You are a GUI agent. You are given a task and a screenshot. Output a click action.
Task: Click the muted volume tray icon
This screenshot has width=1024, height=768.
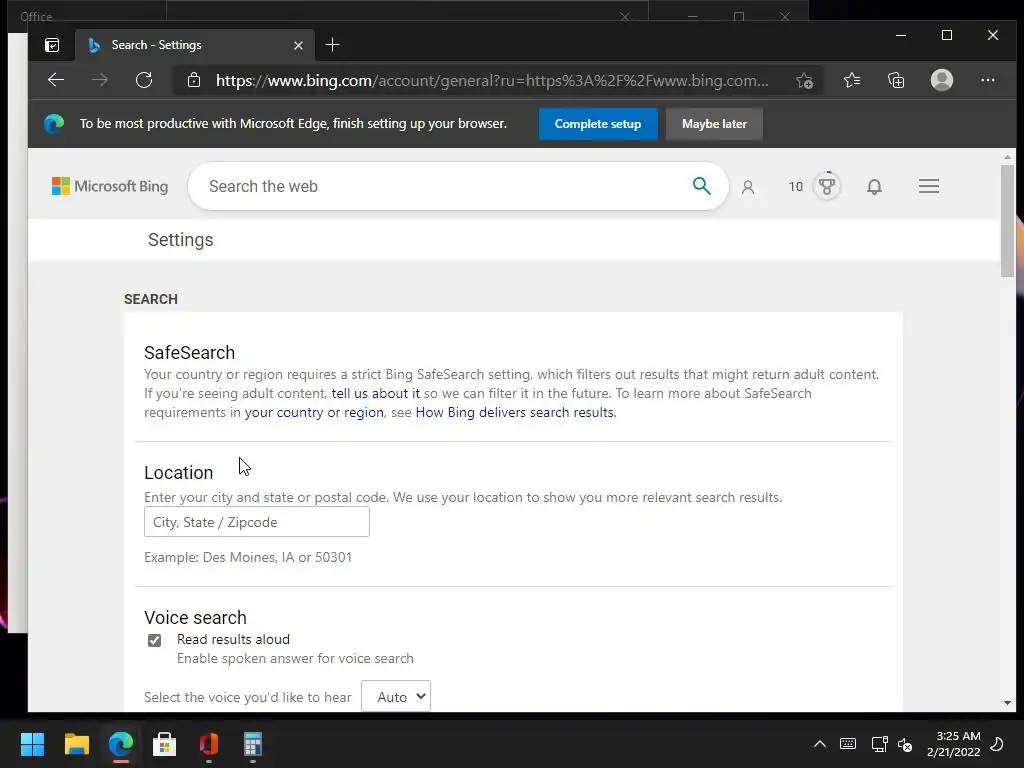point(905,744)
